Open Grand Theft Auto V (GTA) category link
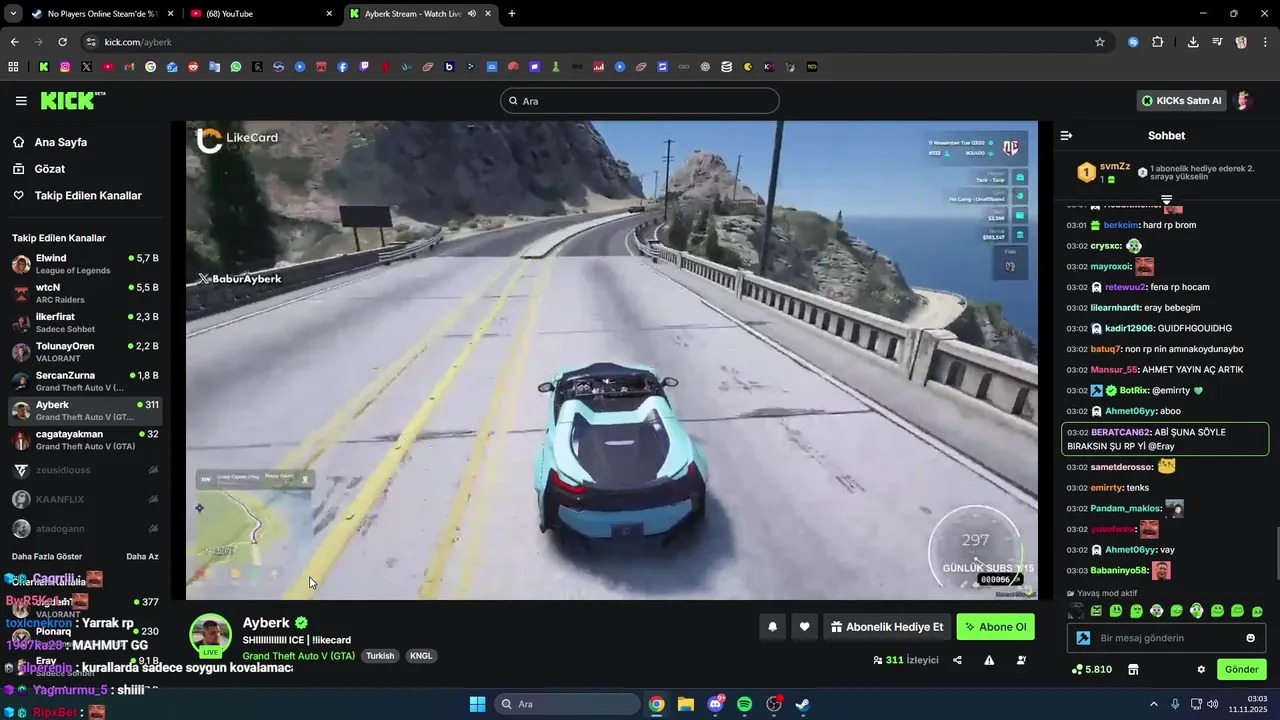 point(299,656)
